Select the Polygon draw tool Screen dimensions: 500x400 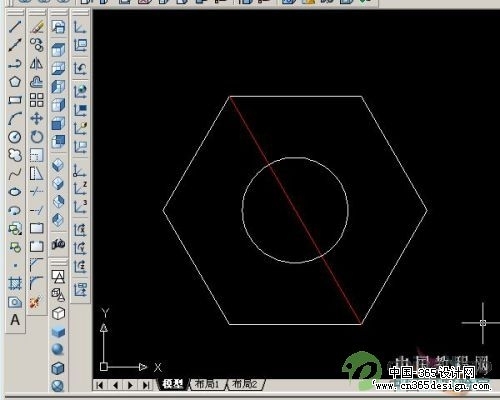(x=15, y=82)
